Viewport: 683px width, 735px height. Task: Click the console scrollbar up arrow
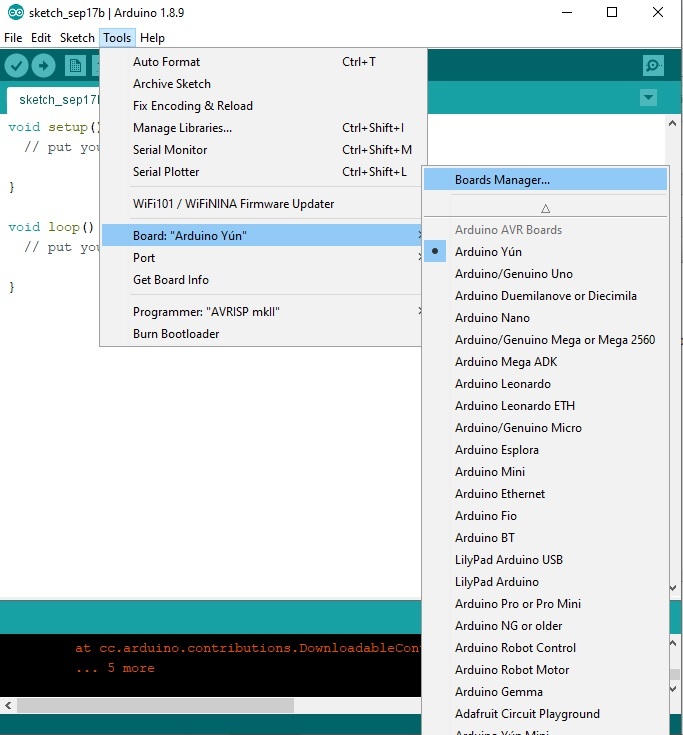(673, 643)
